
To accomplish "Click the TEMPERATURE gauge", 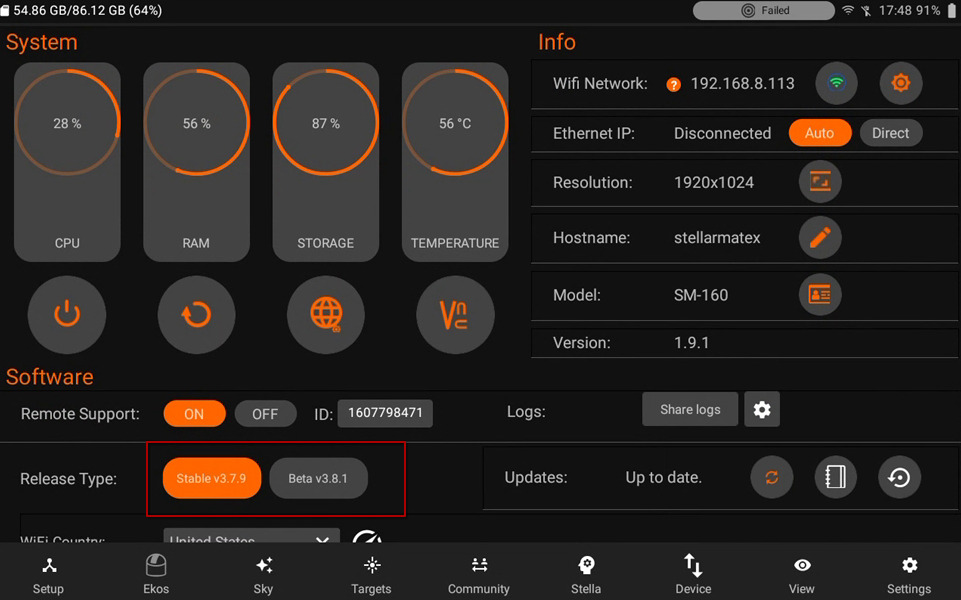I will (x=455, y=162).
